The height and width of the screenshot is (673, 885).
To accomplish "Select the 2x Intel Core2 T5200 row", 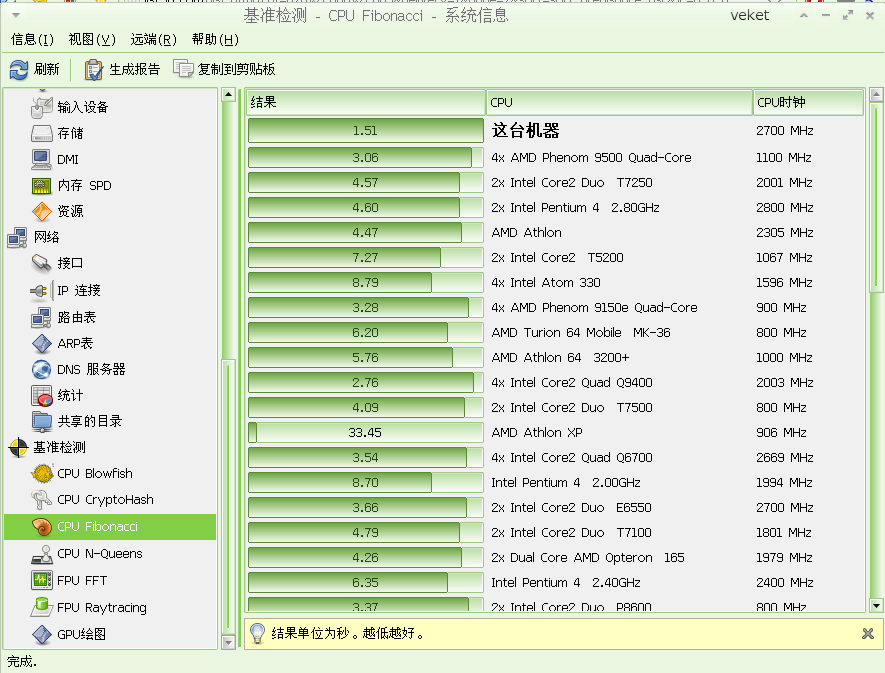I will tap(555, 257).
